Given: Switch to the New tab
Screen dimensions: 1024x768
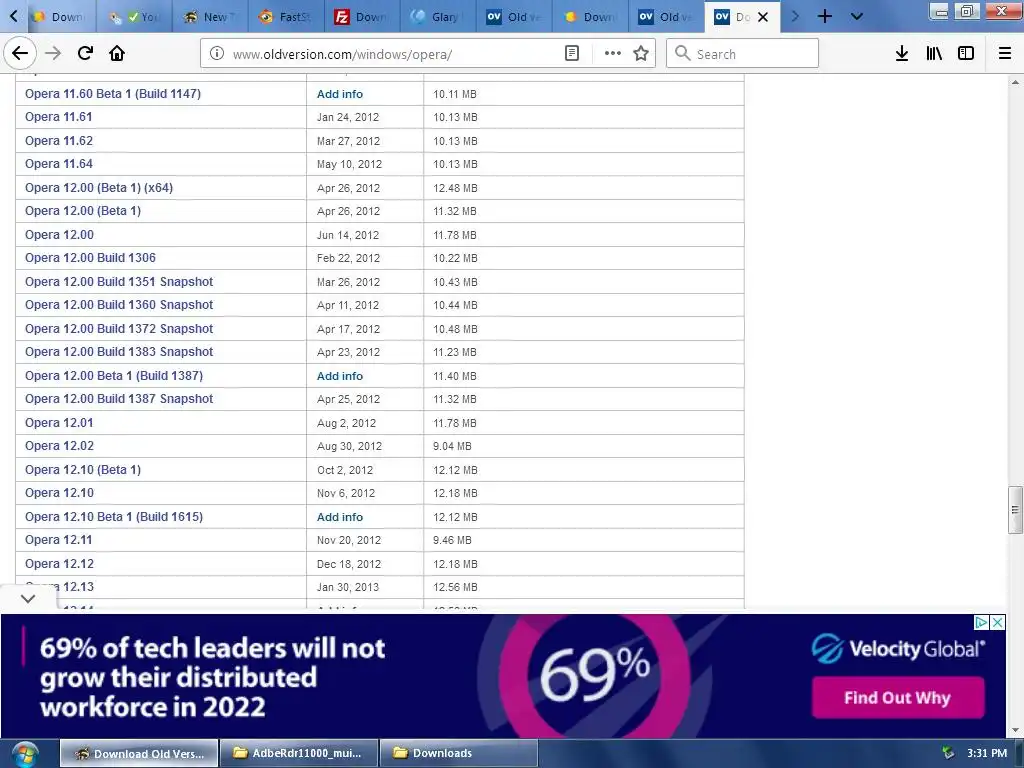Looking at the screenshot, I should click(210, 17).
